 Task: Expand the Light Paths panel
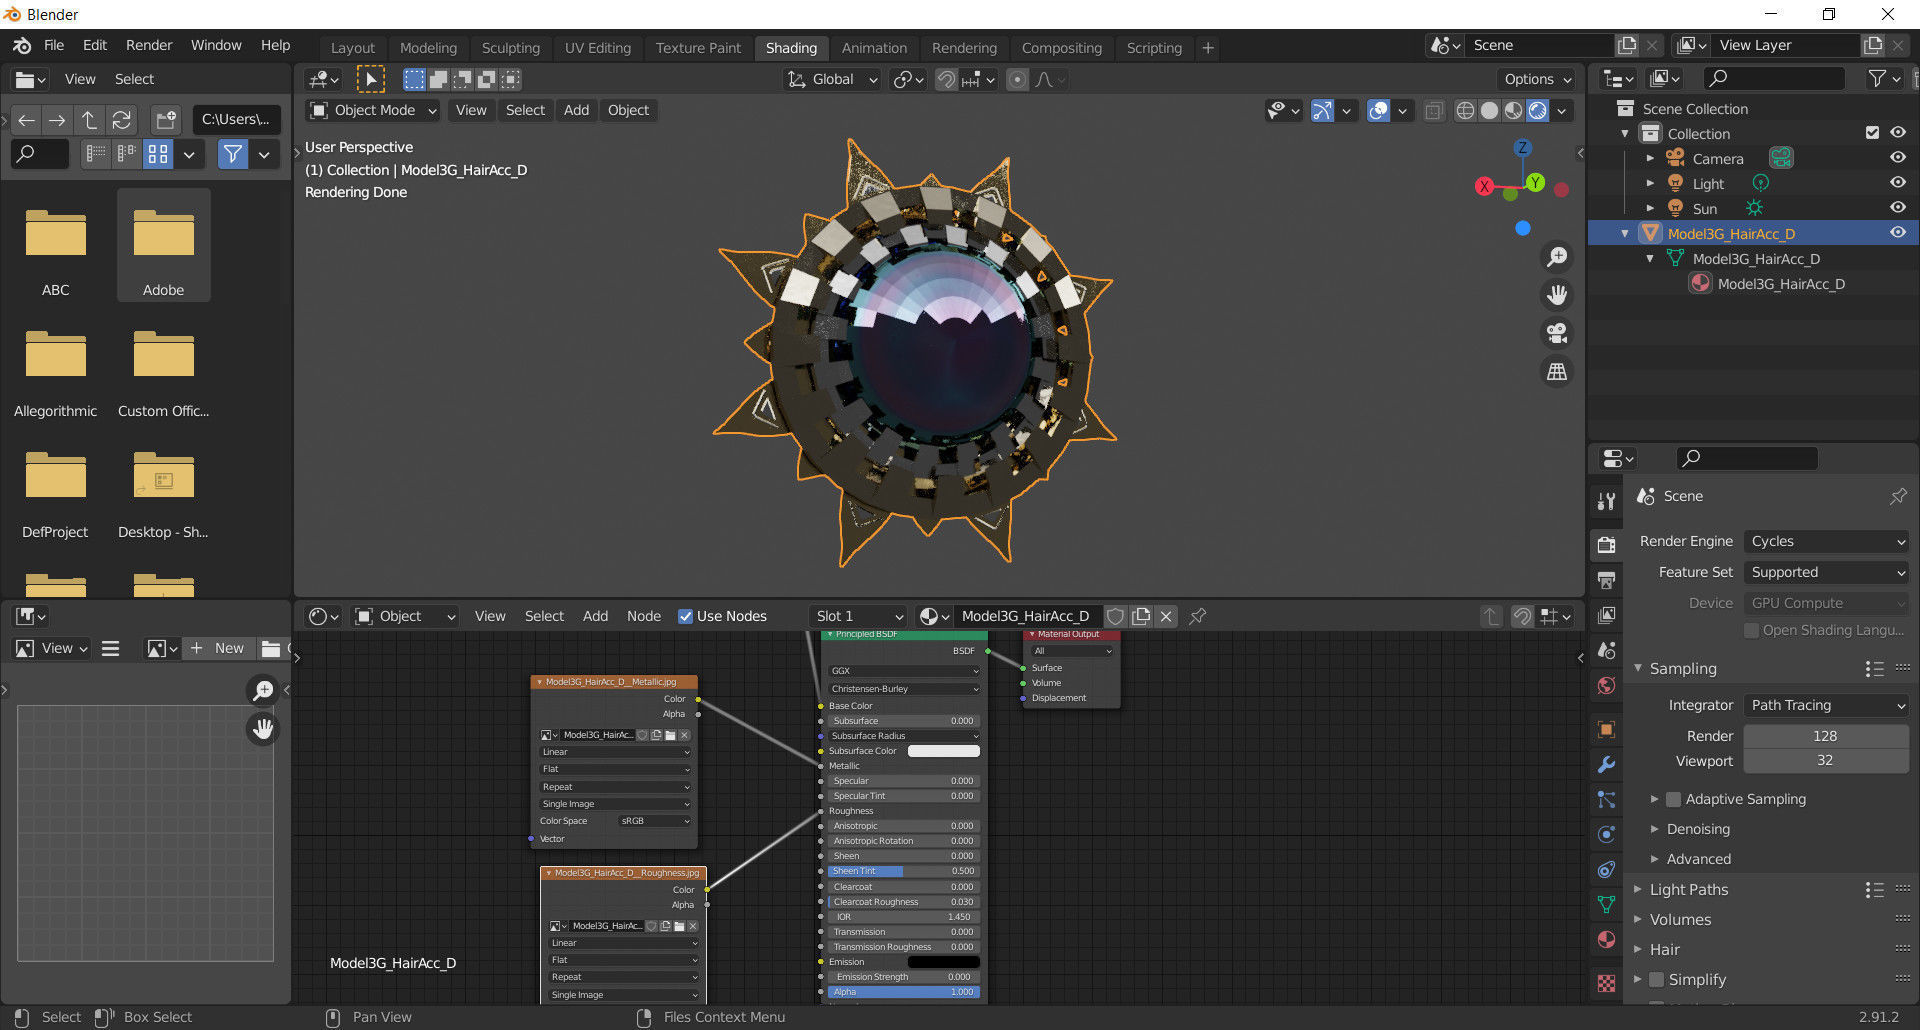[1688, 889]
